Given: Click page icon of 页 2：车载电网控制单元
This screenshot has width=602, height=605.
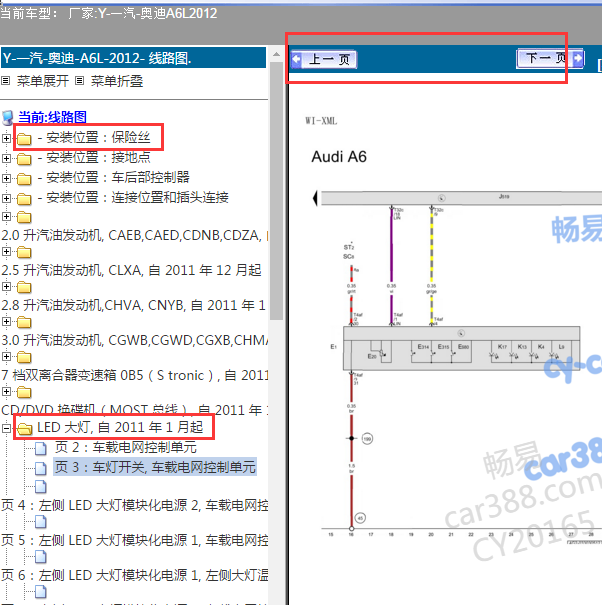Looking at the screenshot, I should [x=41, y=448].
